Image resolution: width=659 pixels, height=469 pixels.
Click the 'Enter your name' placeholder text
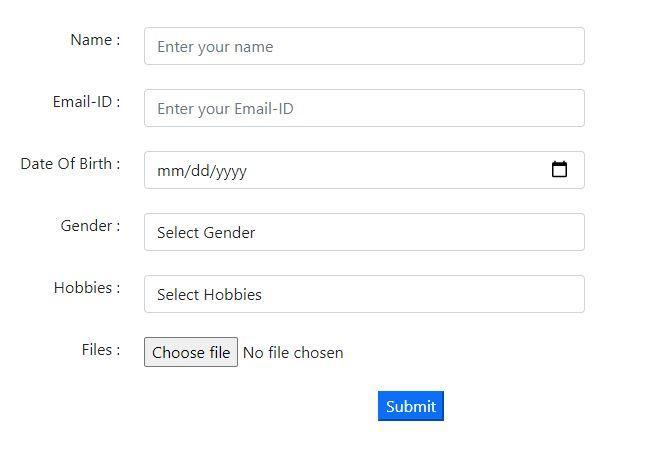point(215,47)
